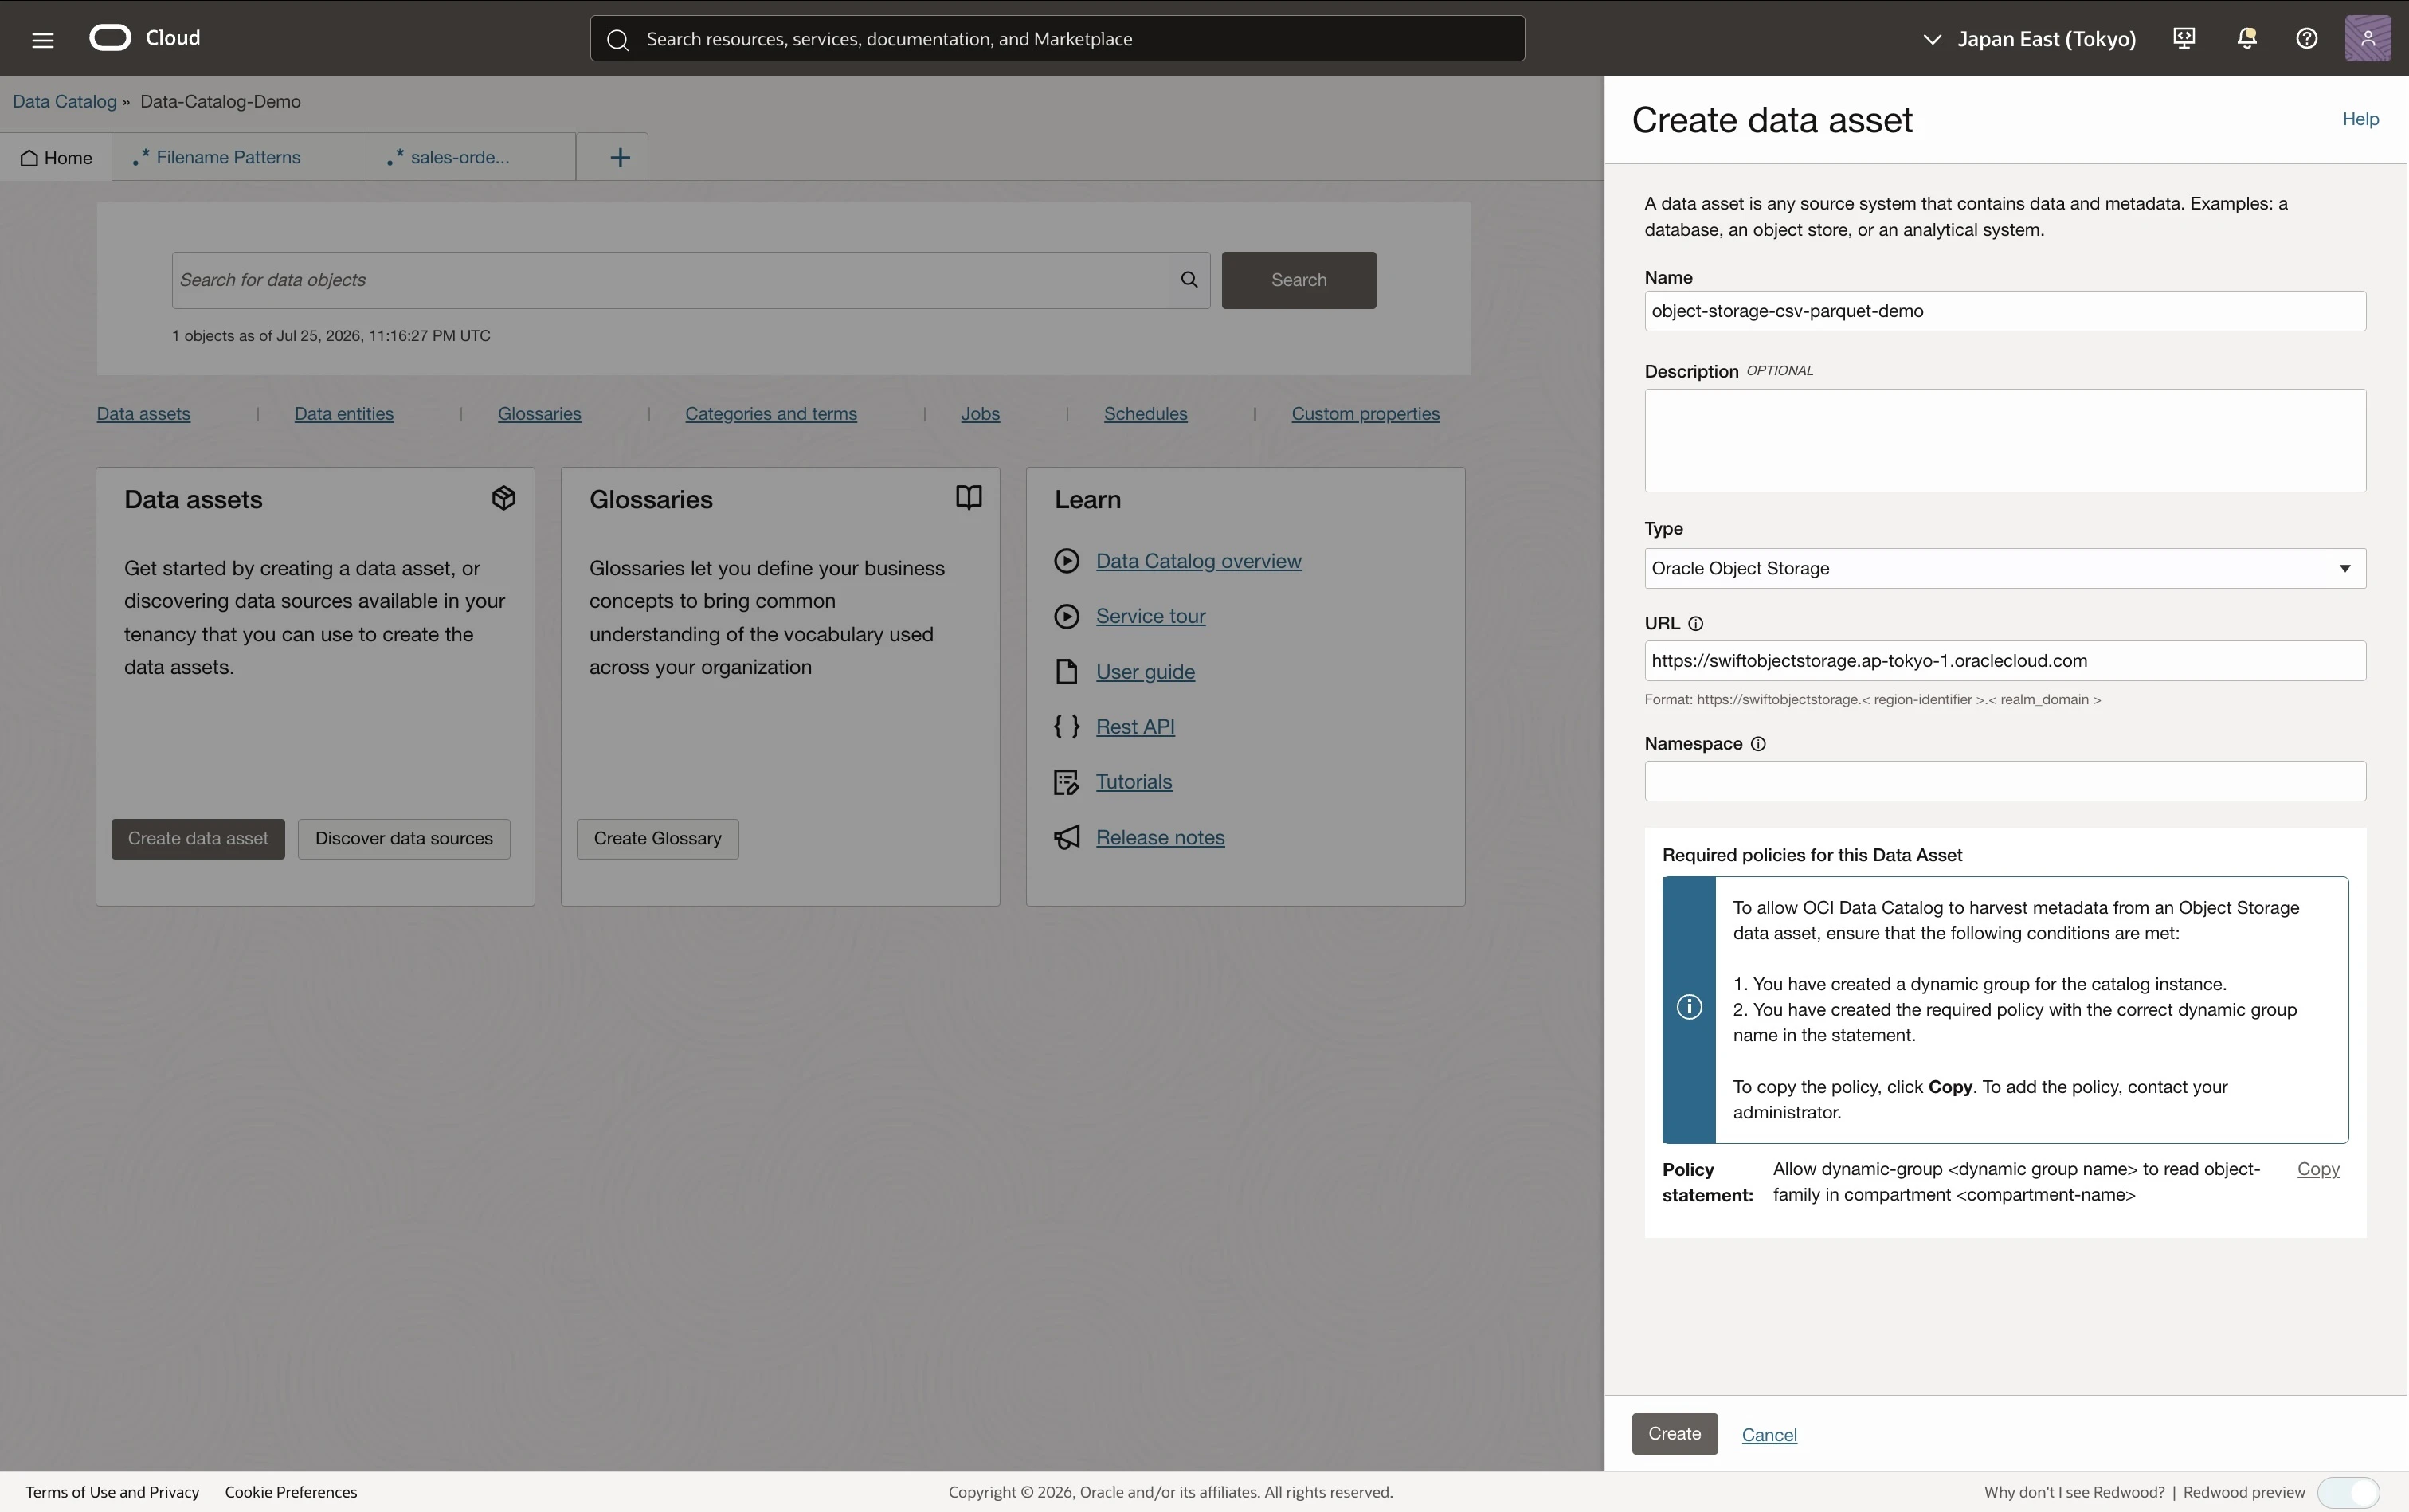2409x1512 pixels.
Task: Open Terms of Use and Privacy
Action: (x=113, y=1492)
